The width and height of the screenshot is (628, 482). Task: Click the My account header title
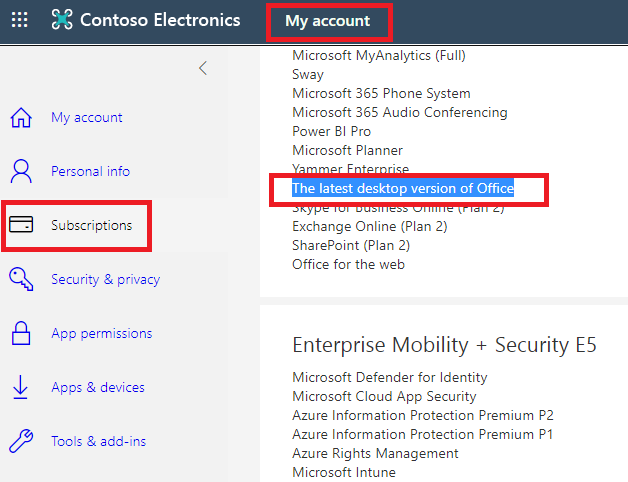(327, 20)
